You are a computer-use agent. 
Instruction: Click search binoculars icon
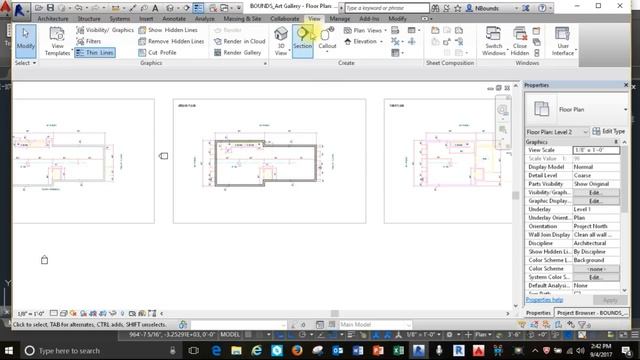[x=435, y=8]
